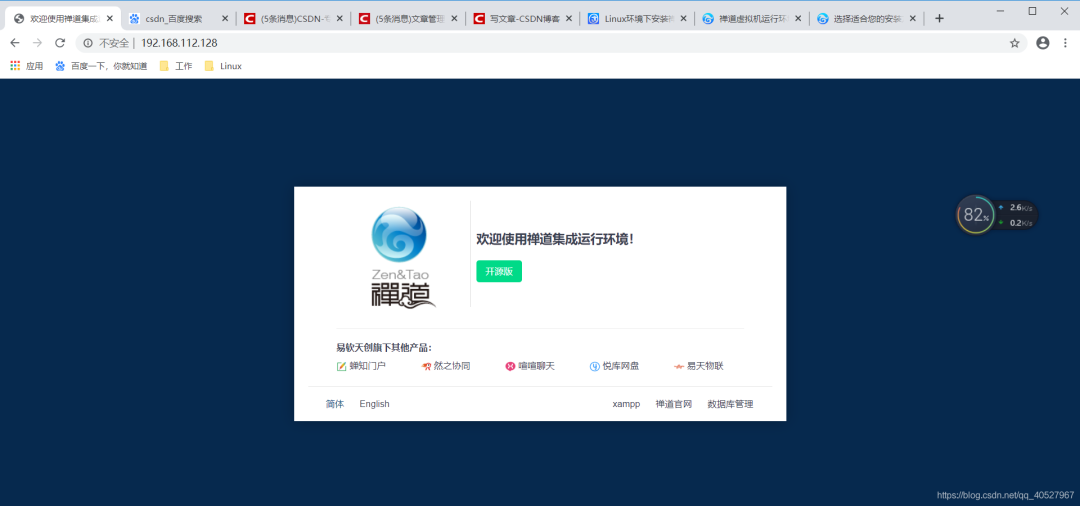
Task: Click the browser forward arrow
Action: click(x=37, y=43)
